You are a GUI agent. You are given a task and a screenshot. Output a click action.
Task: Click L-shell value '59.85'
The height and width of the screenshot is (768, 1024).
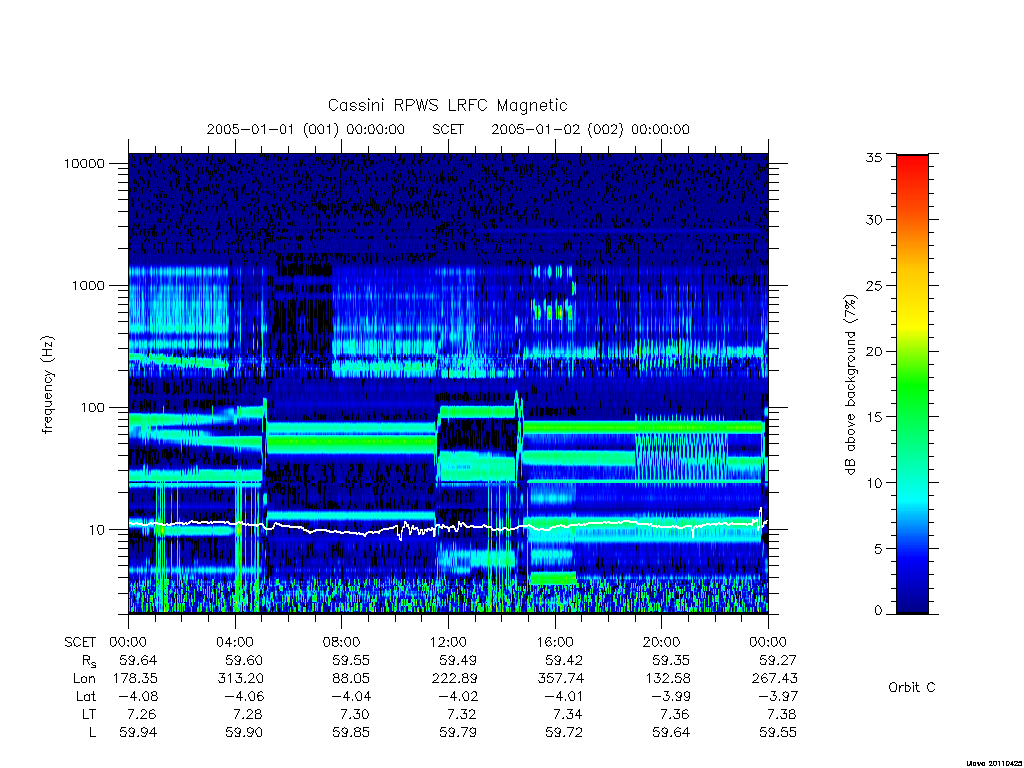point(351,733)
